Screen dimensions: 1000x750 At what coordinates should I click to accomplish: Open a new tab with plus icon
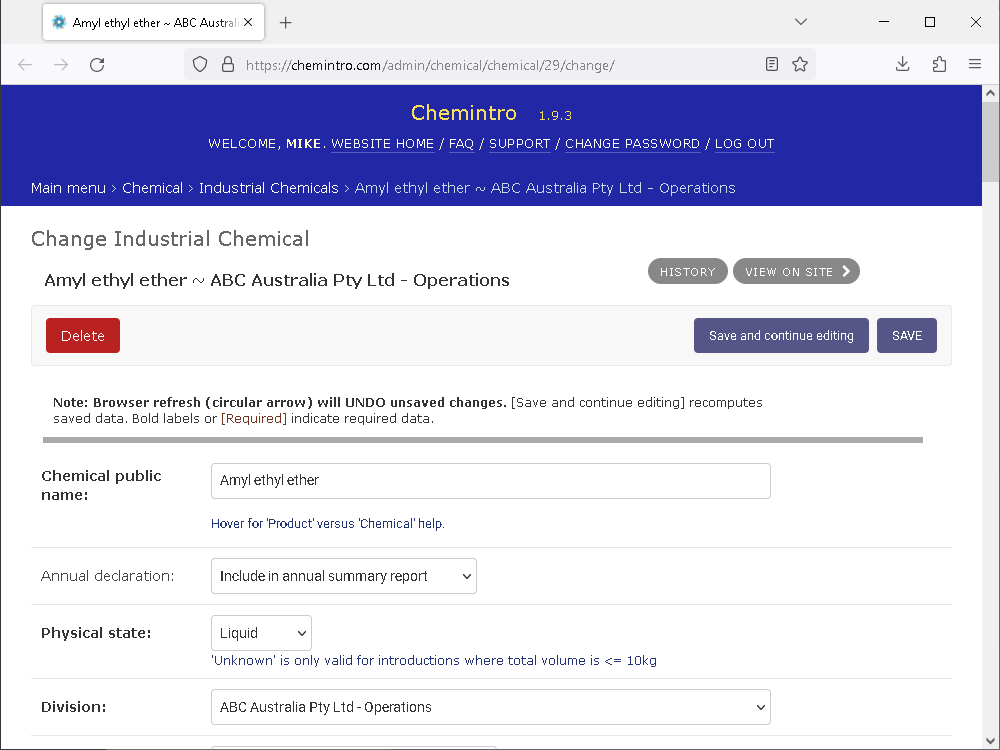tap(286, 23)
